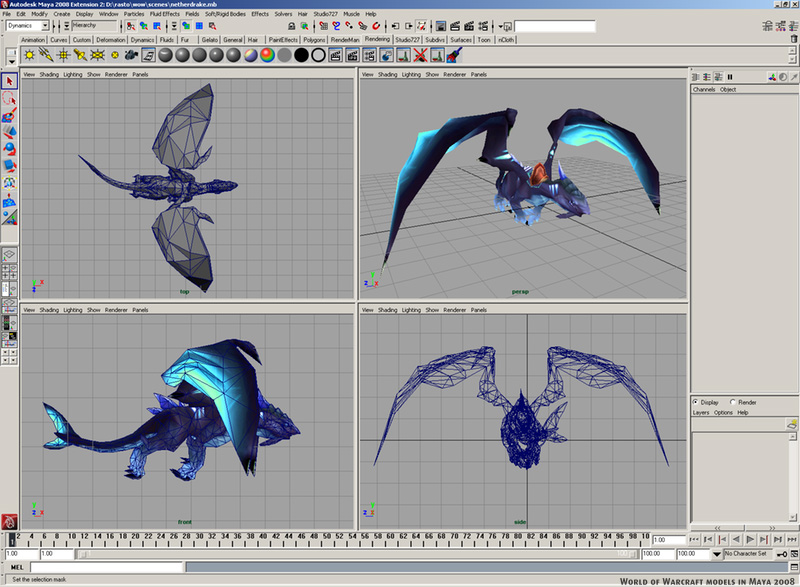Add a directional light from shelf
Image resolution: width=800 pixels, height=587 pixels.
tap(46, 55)
